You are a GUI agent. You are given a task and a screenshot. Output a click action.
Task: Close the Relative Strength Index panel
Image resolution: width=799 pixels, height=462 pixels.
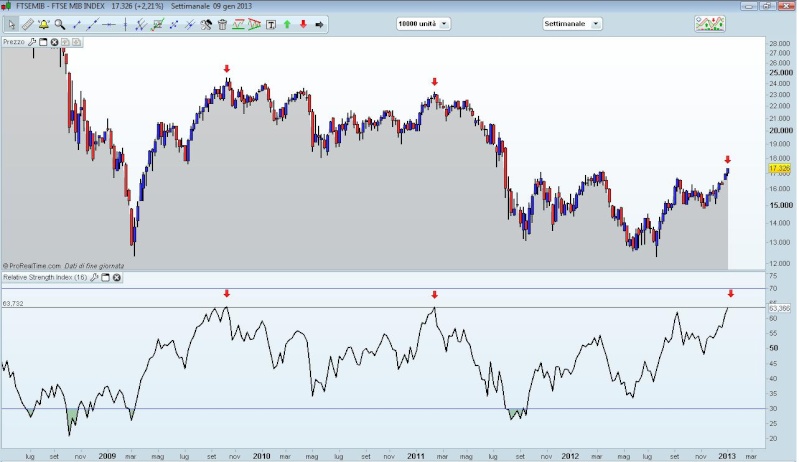(x=117, y=278)
